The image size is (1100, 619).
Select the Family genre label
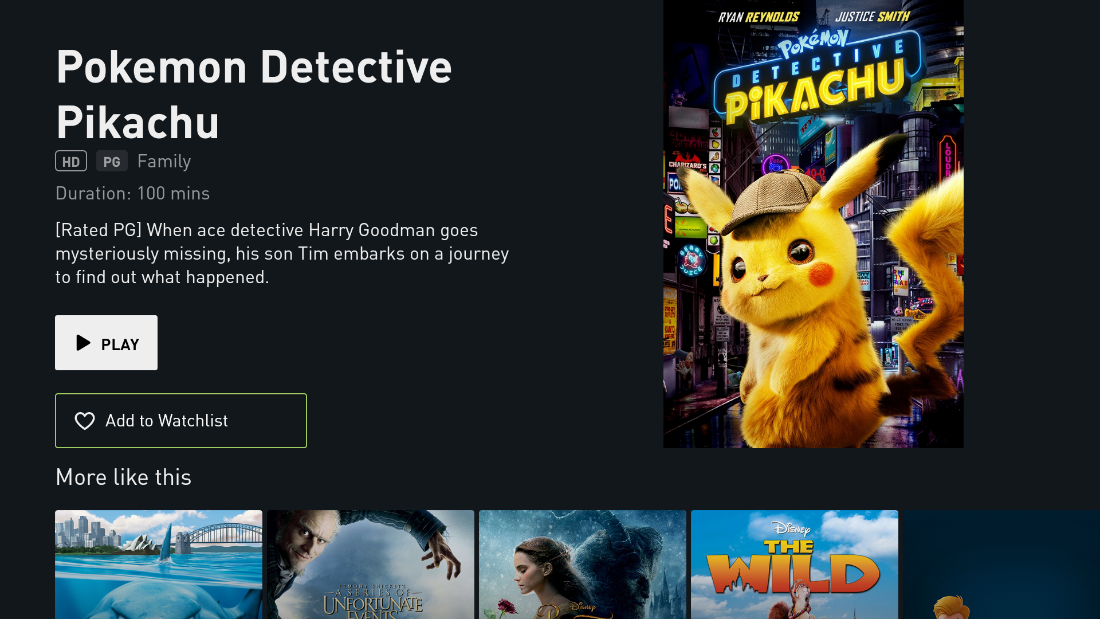164,161
